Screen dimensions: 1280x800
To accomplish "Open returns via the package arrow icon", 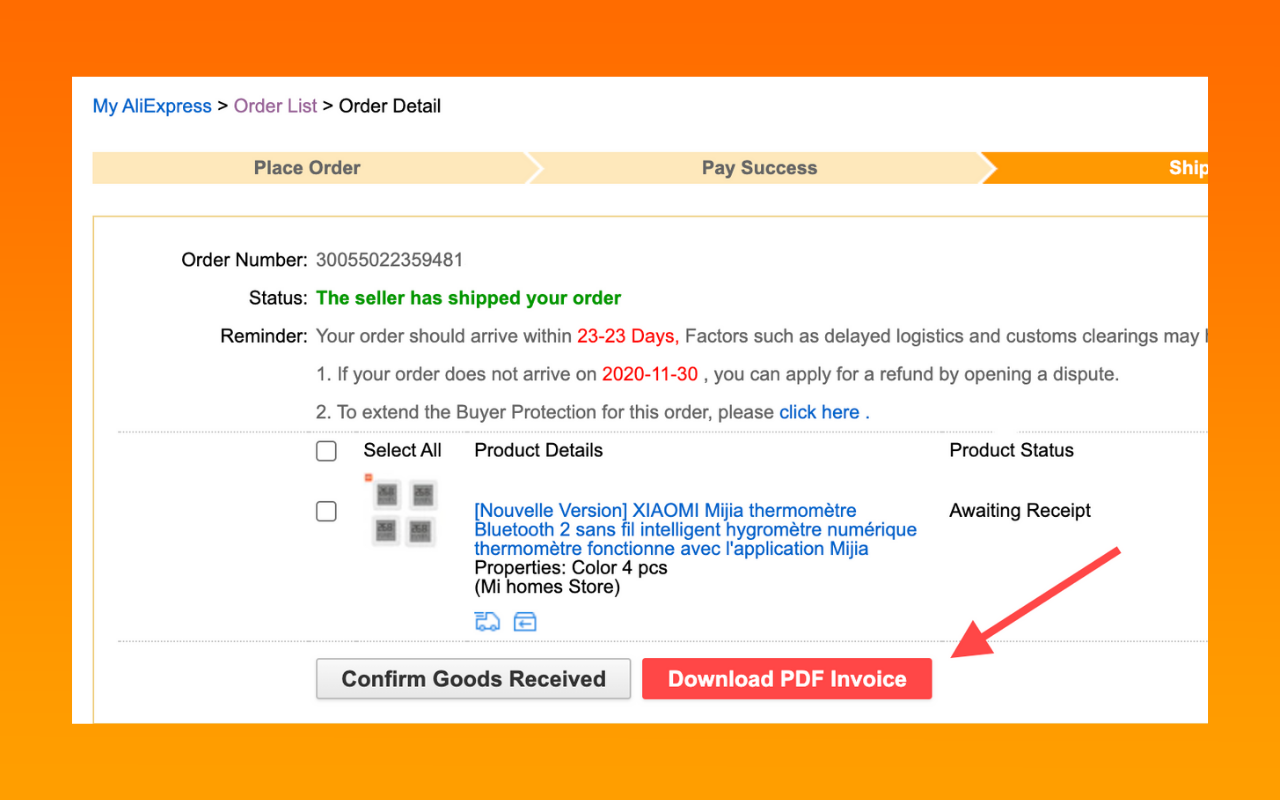I will pos(524,621).
